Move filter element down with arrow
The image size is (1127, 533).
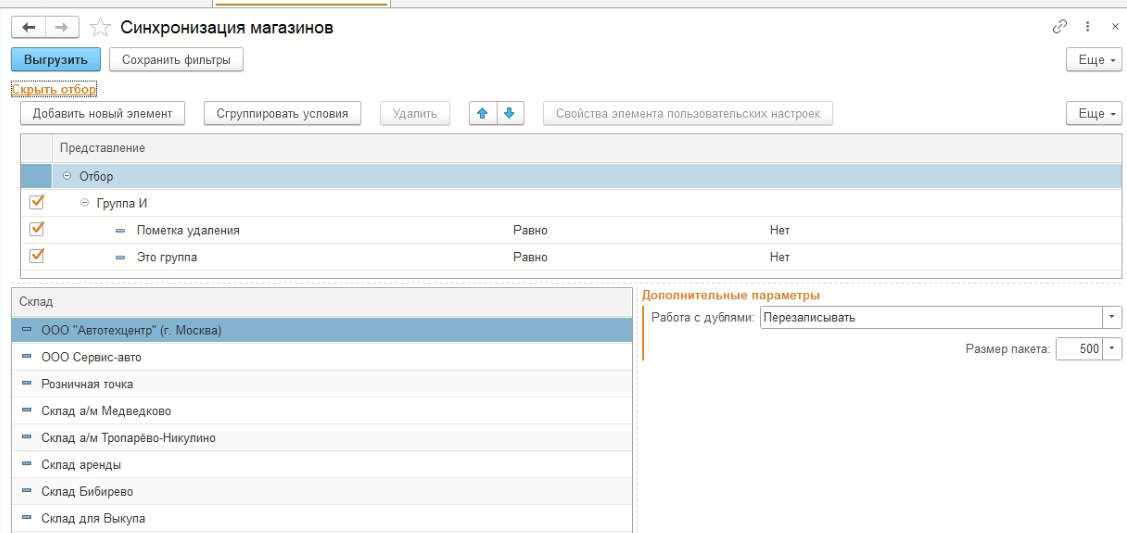509,113
